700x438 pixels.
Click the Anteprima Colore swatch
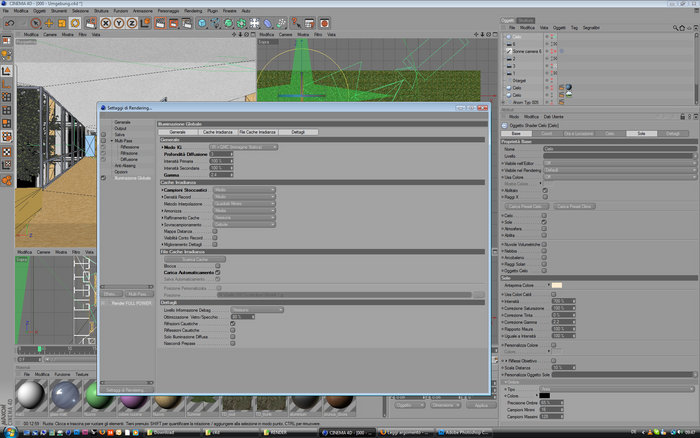pyautogui.click(x=557, y=285)
